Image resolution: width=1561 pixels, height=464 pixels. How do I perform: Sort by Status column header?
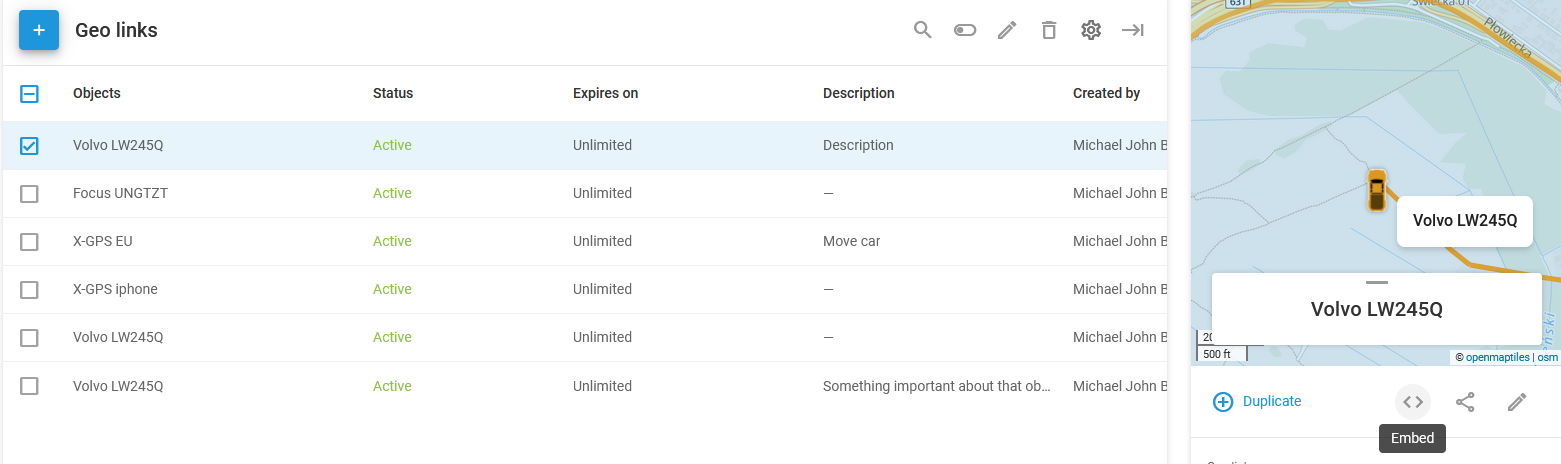393,93
